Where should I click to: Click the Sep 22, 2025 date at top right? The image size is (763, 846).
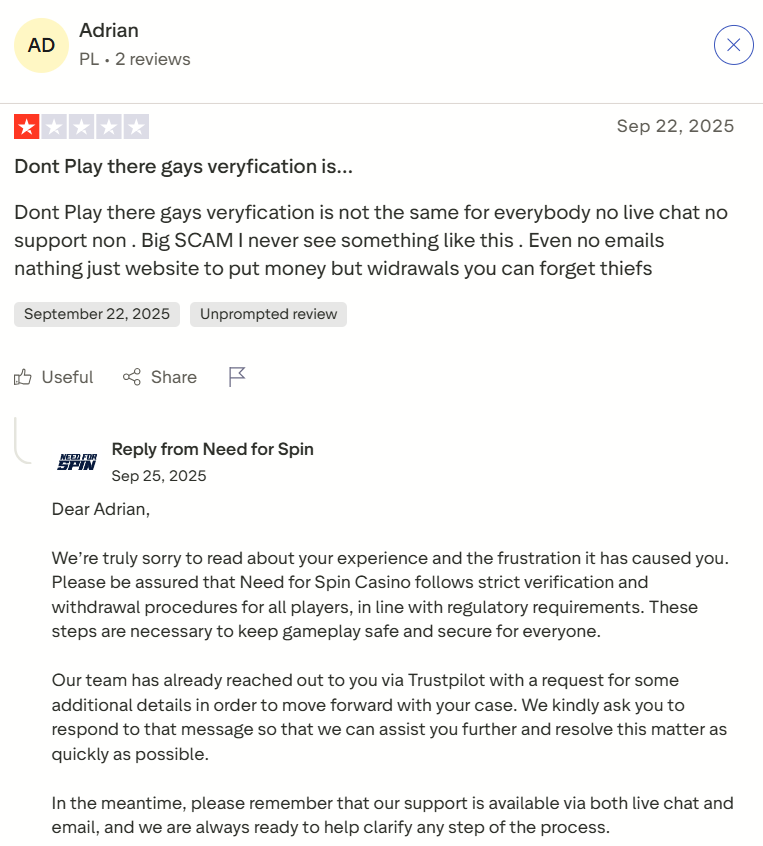(675, 126)
